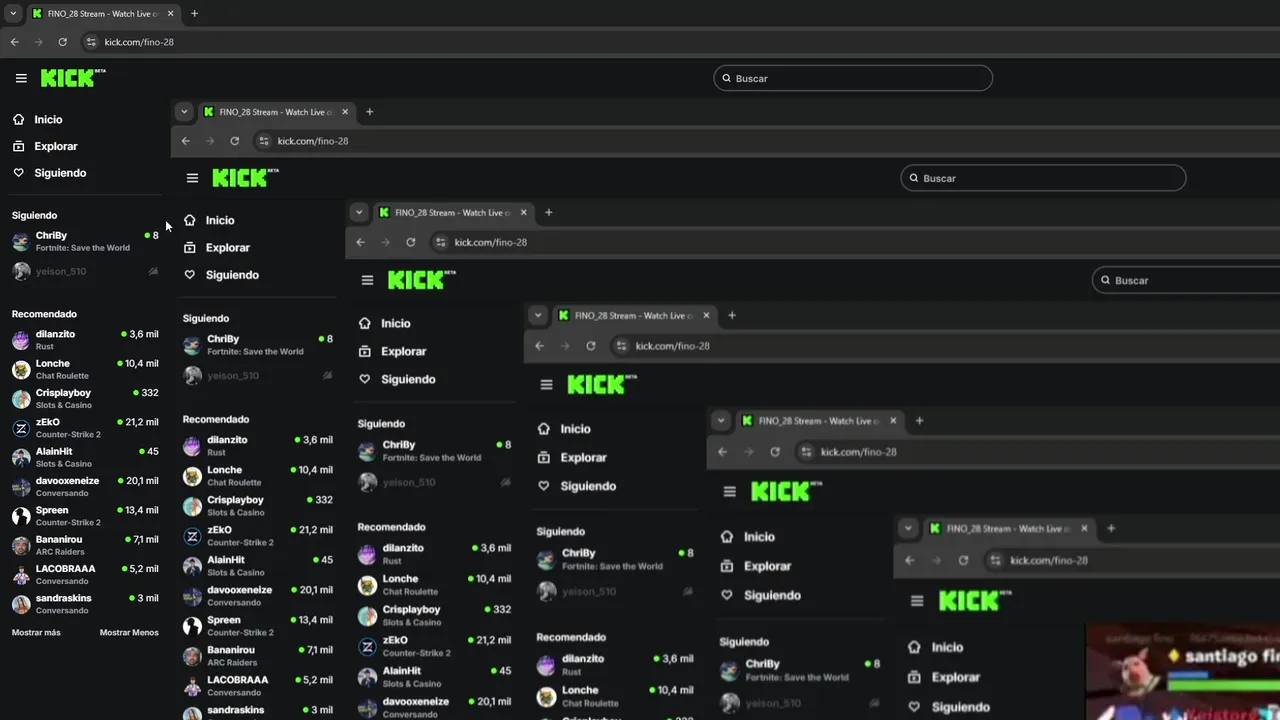The width and height of the screenshot is (1280, 720).
Task: Select the FINO_28 Stream tab in the second-level mirrored browser
Action: pyautogui.click(x=275, y=112)
